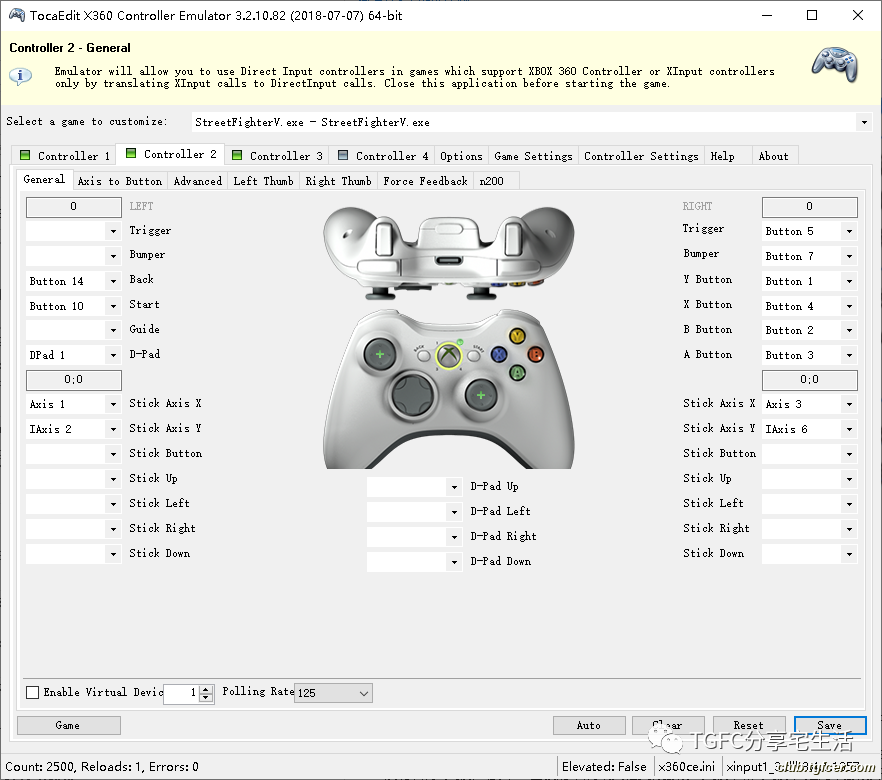This screenshot has height=780, width=882.
Task: Click the red B button on the controller image
Action: [x=536, y=354]
